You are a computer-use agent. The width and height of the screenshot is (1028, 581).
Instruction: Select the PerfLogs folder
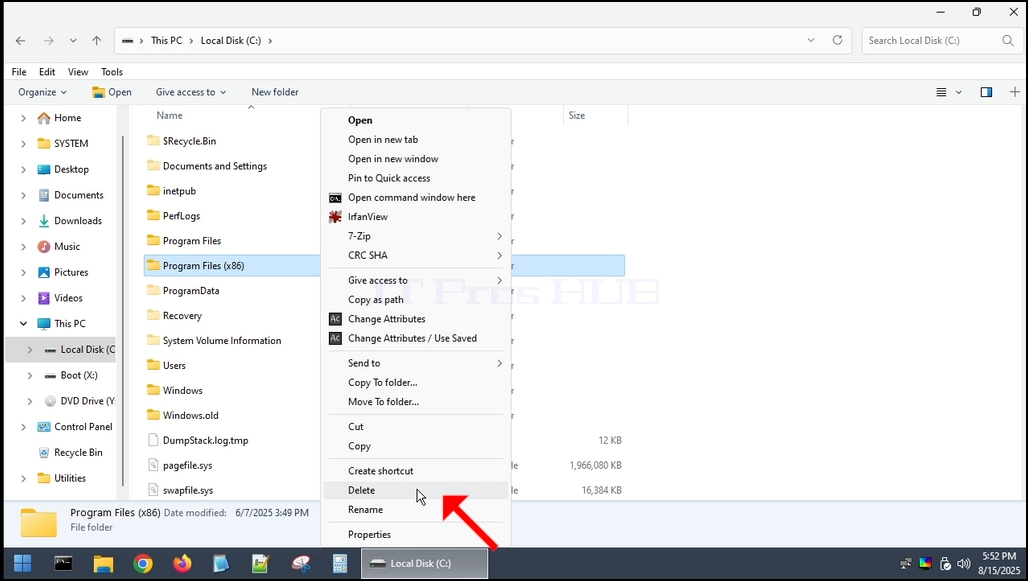181,216
